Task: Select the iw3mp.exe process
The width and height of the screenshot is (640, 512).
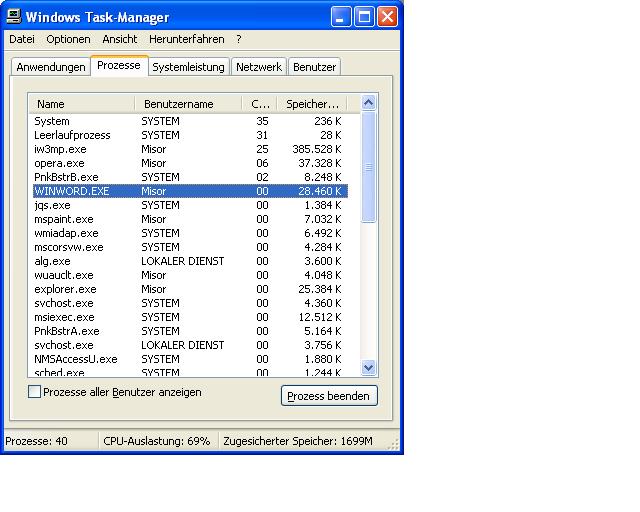Action: point(190,149)
